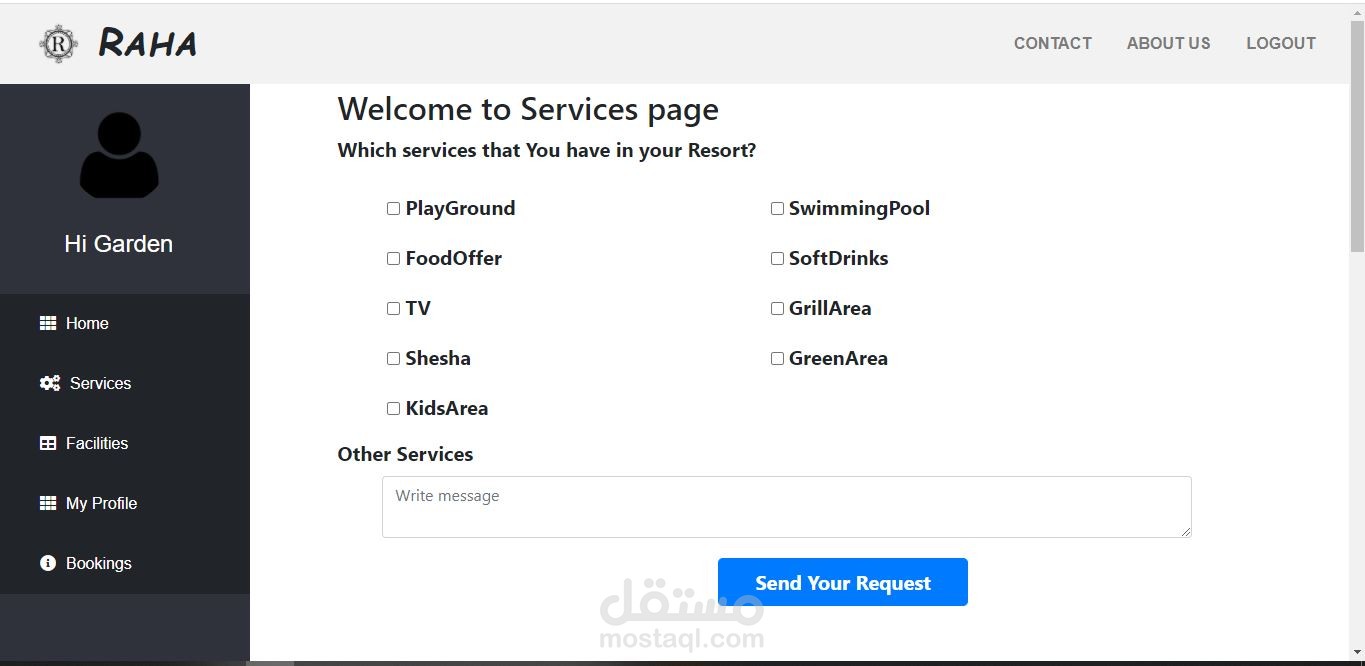Click the My Profile grid icon
The image size is (1365, 666).
pyautogui.click(x=48, y=503)
